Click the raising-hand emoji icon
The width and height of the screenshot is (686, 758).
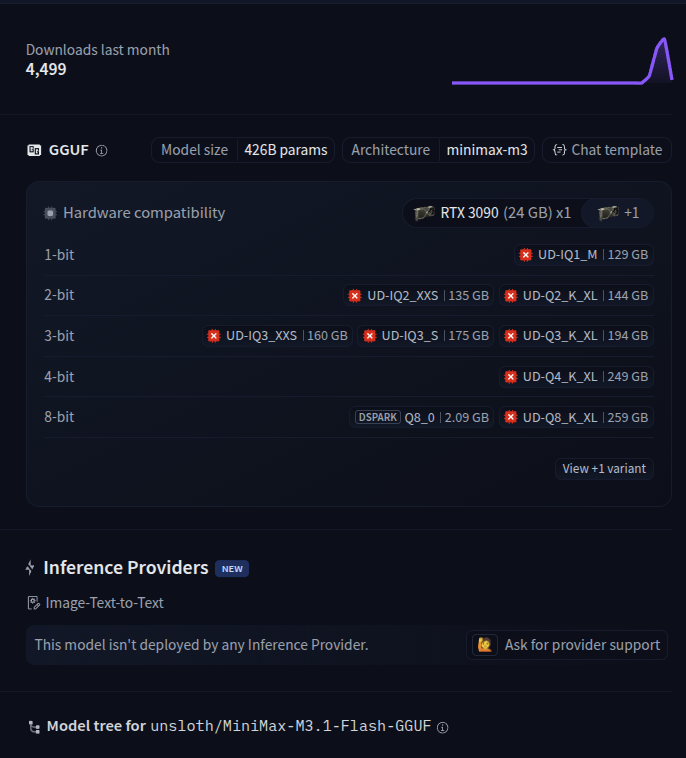484,645
